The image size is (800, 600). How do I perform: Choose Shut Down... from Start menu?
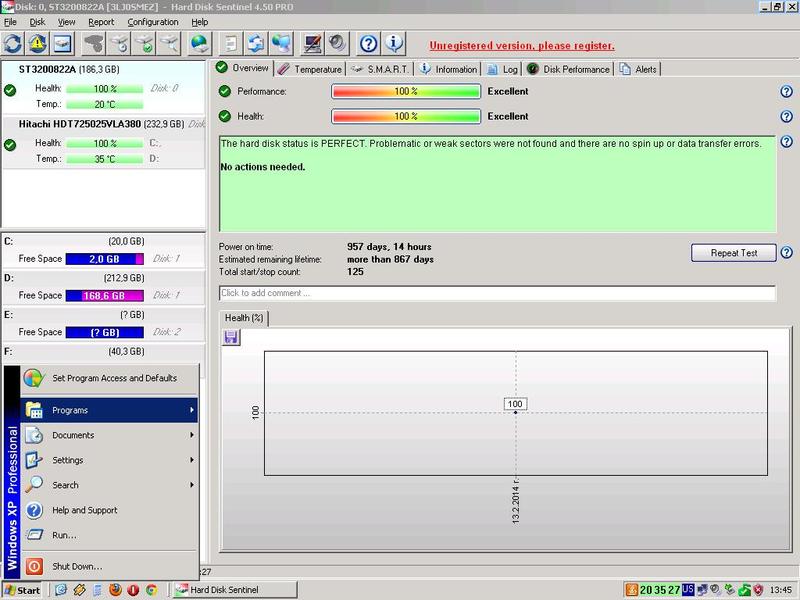pos(109,566)
